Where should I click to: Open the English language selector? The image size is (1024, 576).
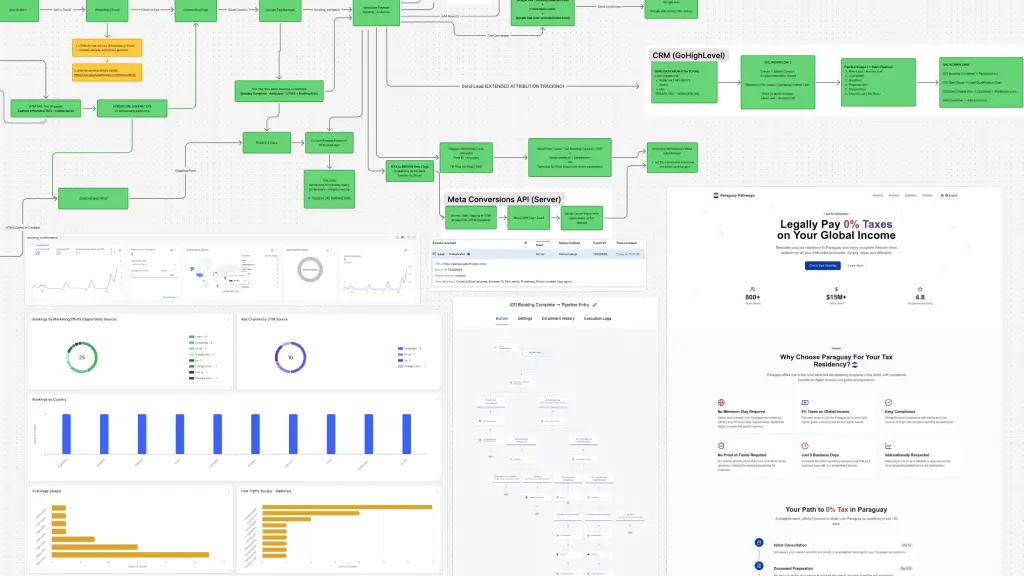point(949,195)
